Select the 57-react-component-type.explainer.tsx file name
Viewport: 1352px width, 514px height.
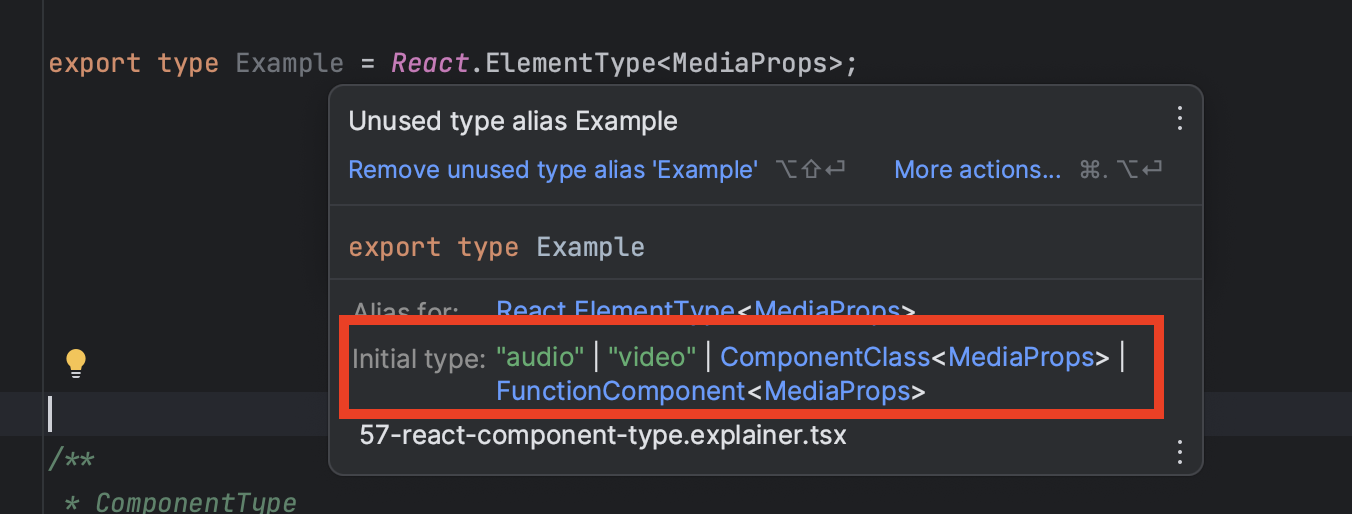coord(603,437)
